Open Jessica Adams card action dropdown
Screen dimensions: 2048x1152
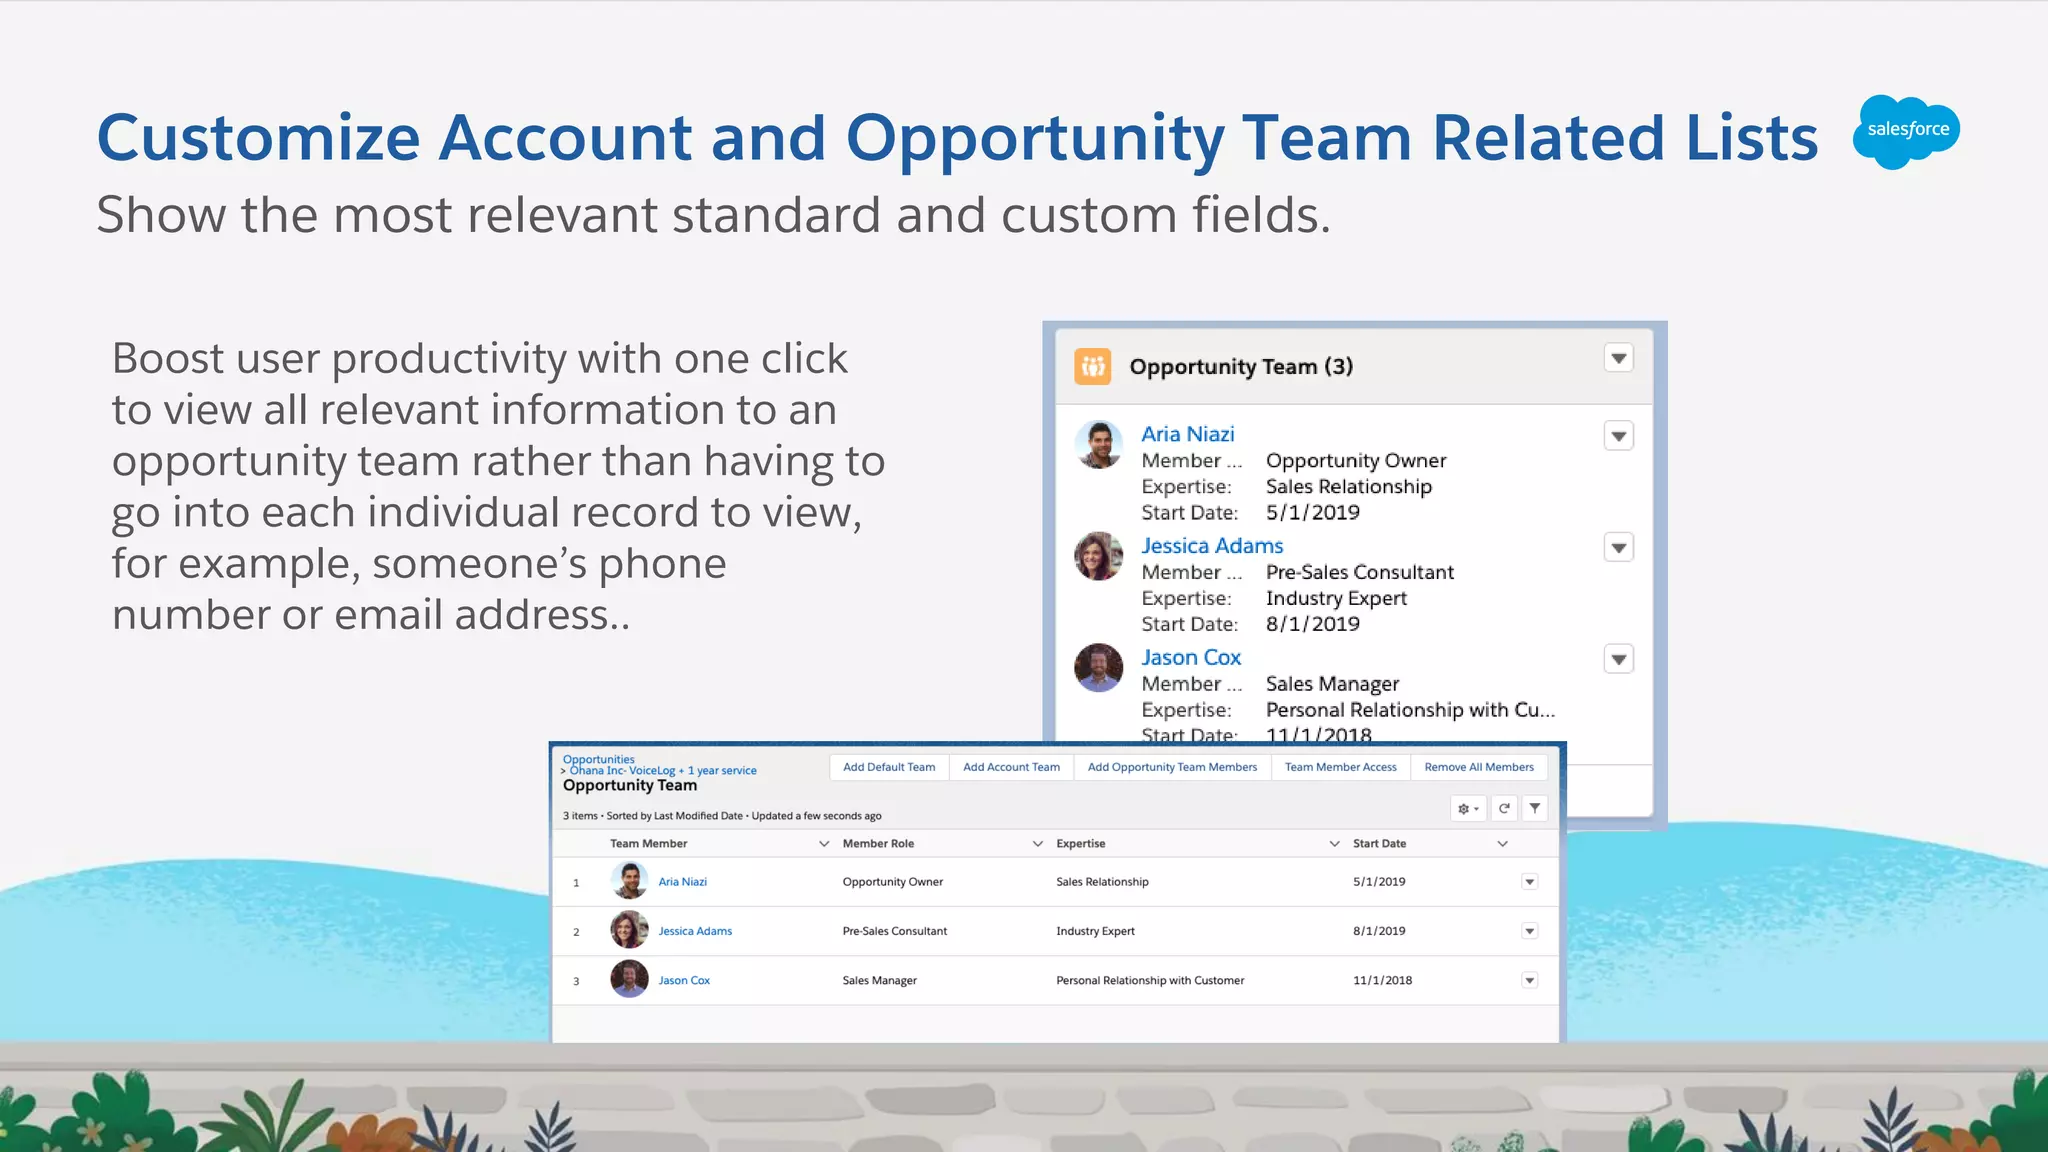(x=1618, y=547)
